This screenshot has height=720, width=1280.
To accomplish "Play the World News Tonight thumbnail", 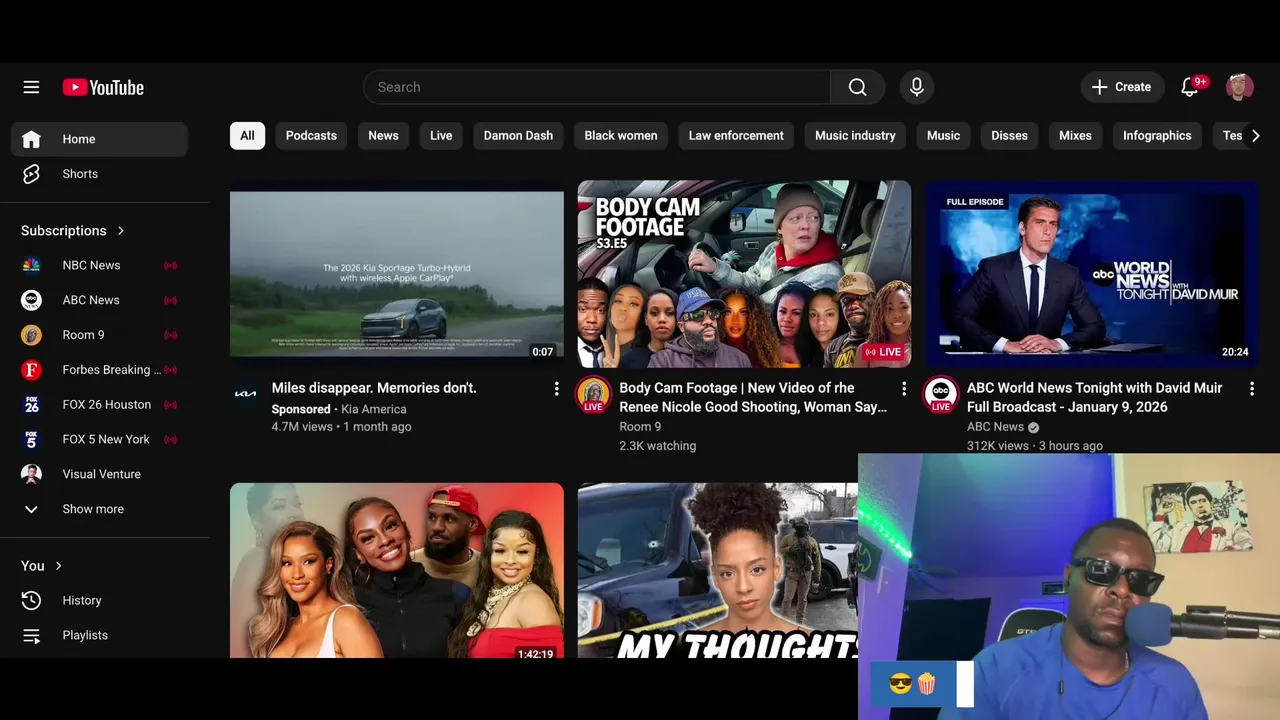I will click(1091, 274).
